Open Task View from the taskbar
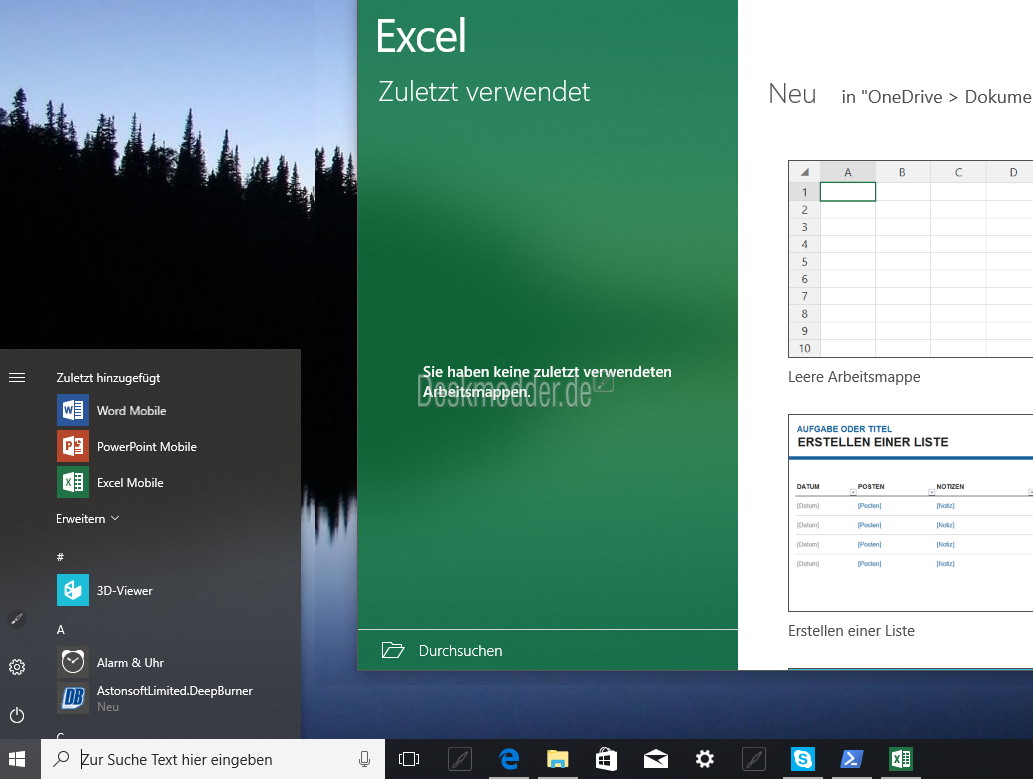Screen dimensions: 1033x779 (x=409, y=759)
